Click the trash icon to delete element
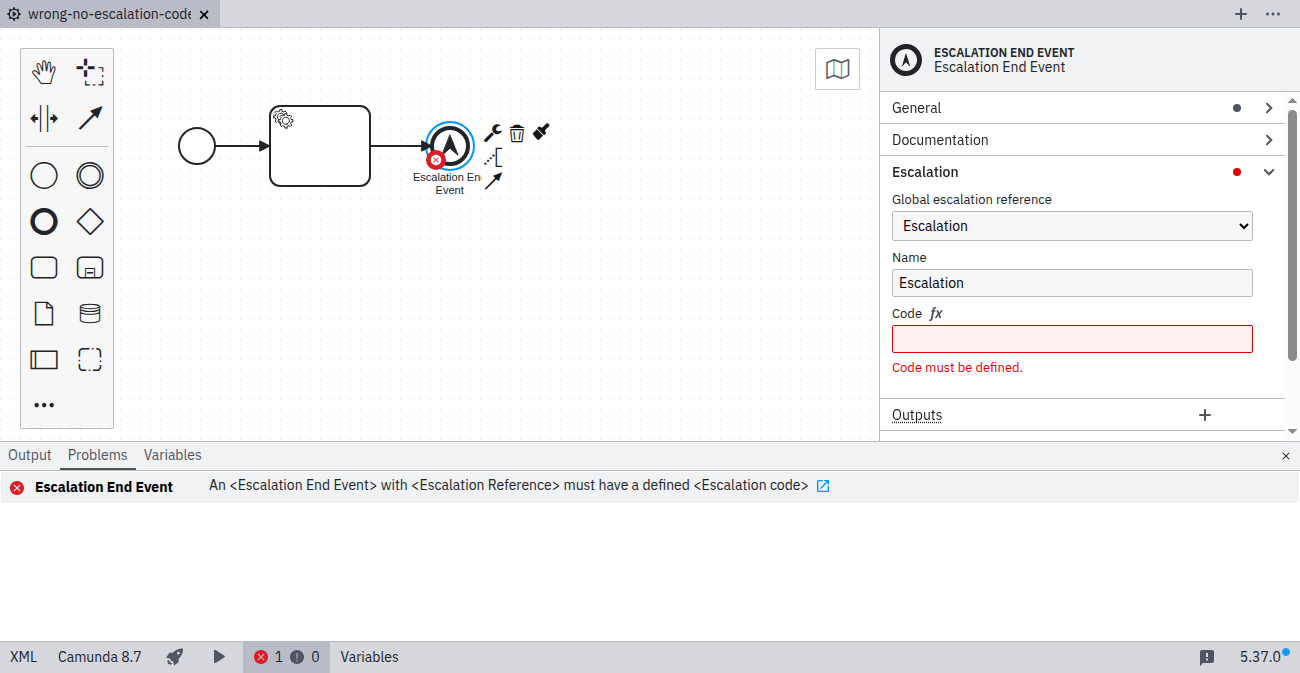This screenshot has width=1300, height=673. [x=517, y=133]
